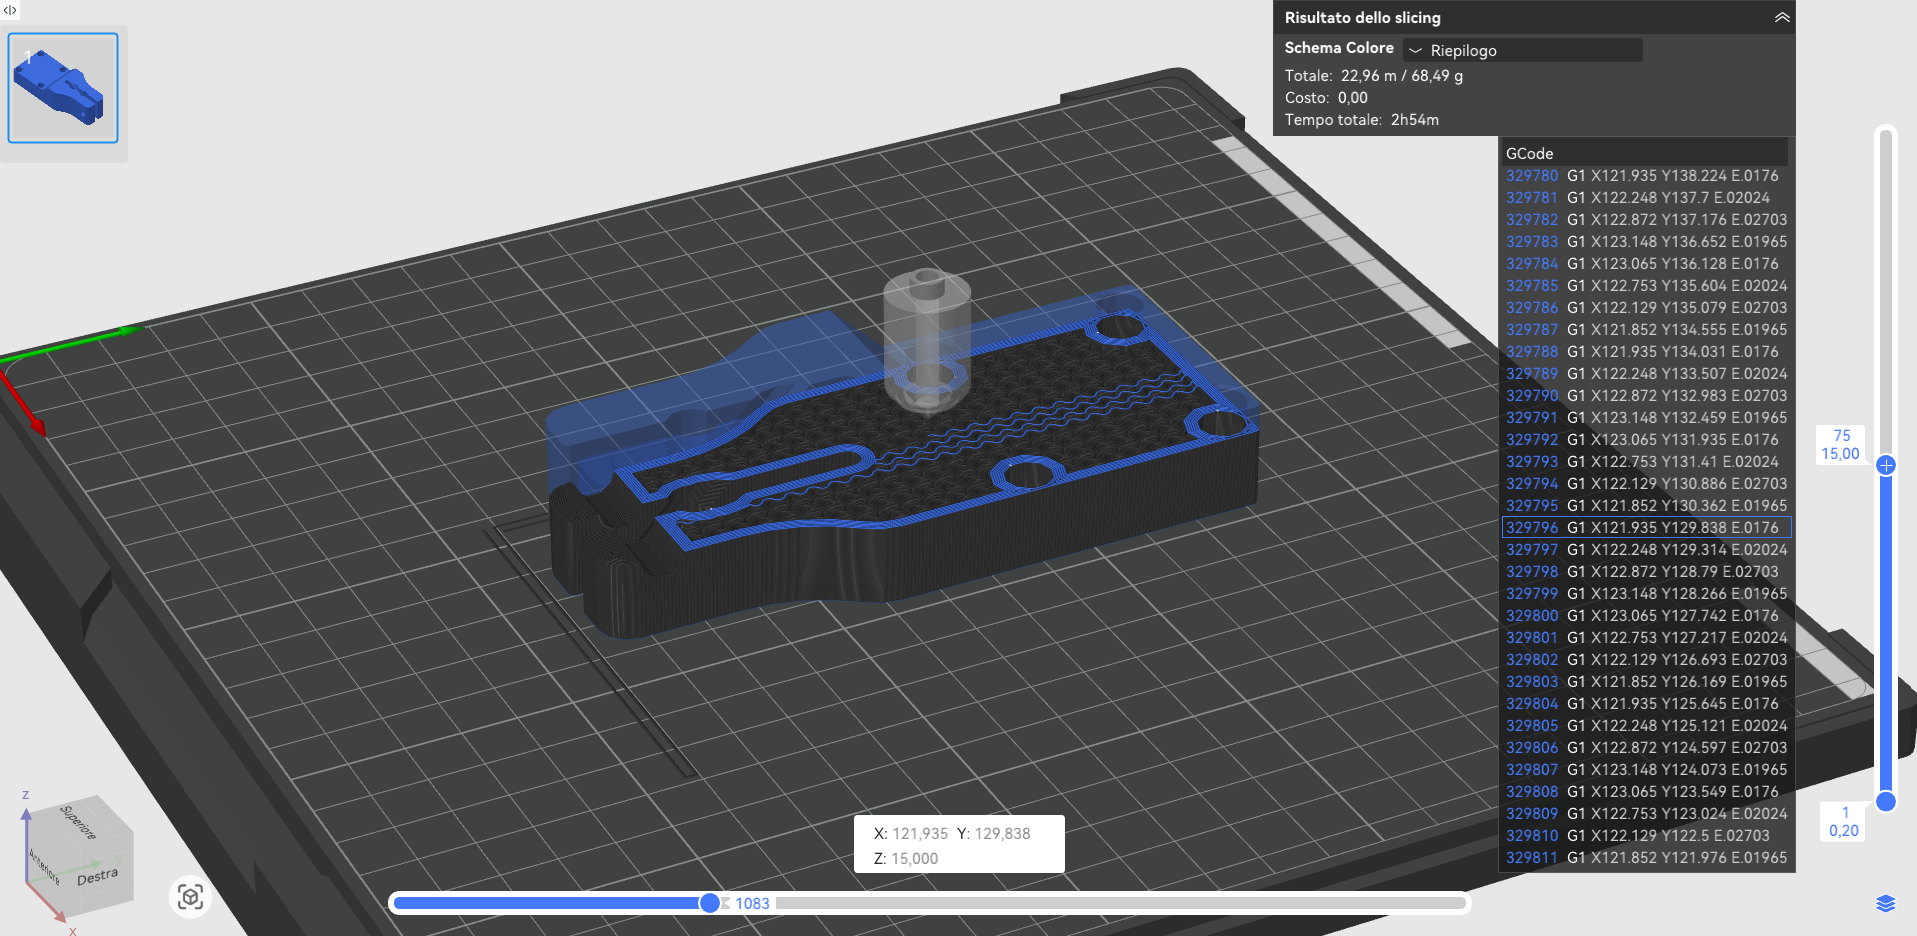Select GCode line 329809

tap(1646, 813)
